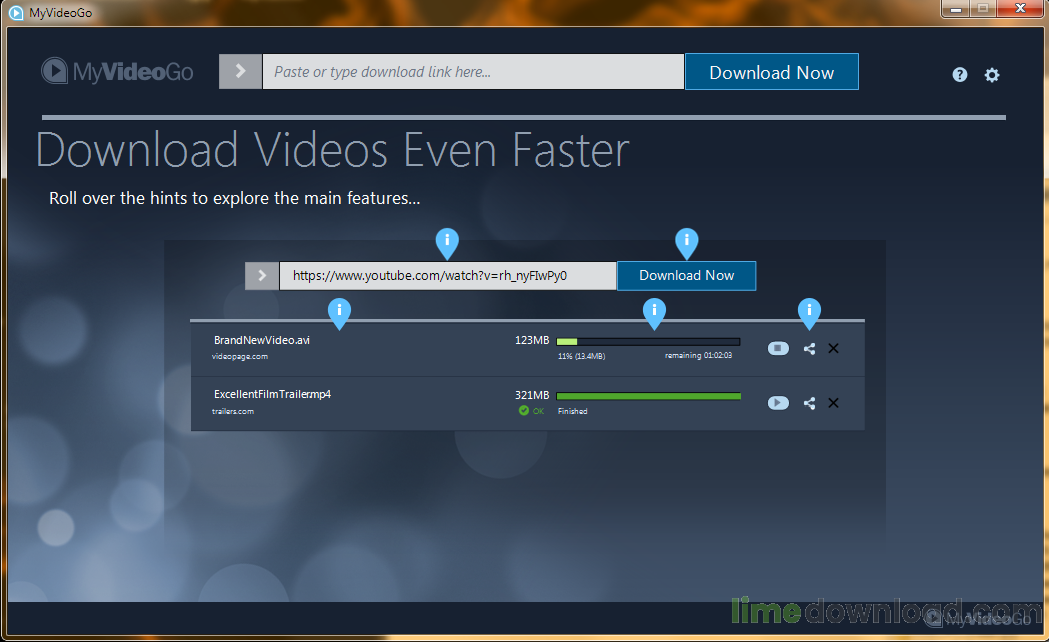
Task: Stop the BrandNewVideo.avi download
Action: [x=778, y=348]
